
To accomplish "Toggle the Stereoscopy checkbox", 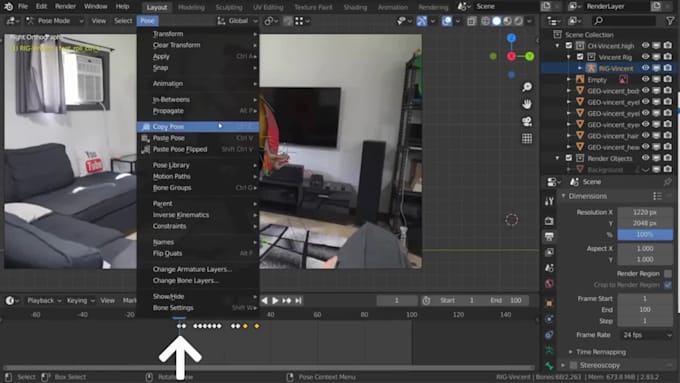I will (574, 365).
